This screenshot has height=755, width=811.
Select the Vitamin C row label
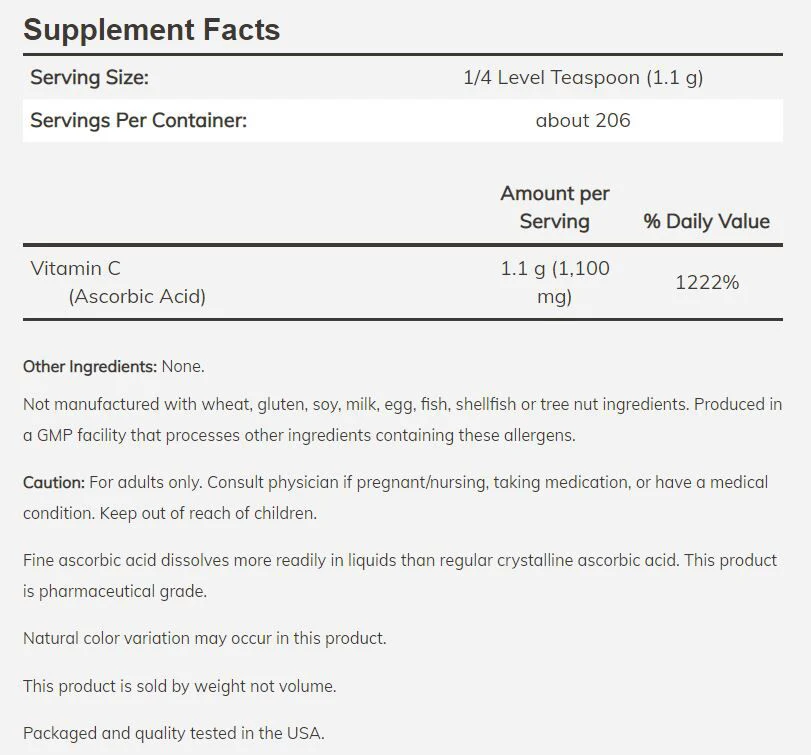coord(76,268)
